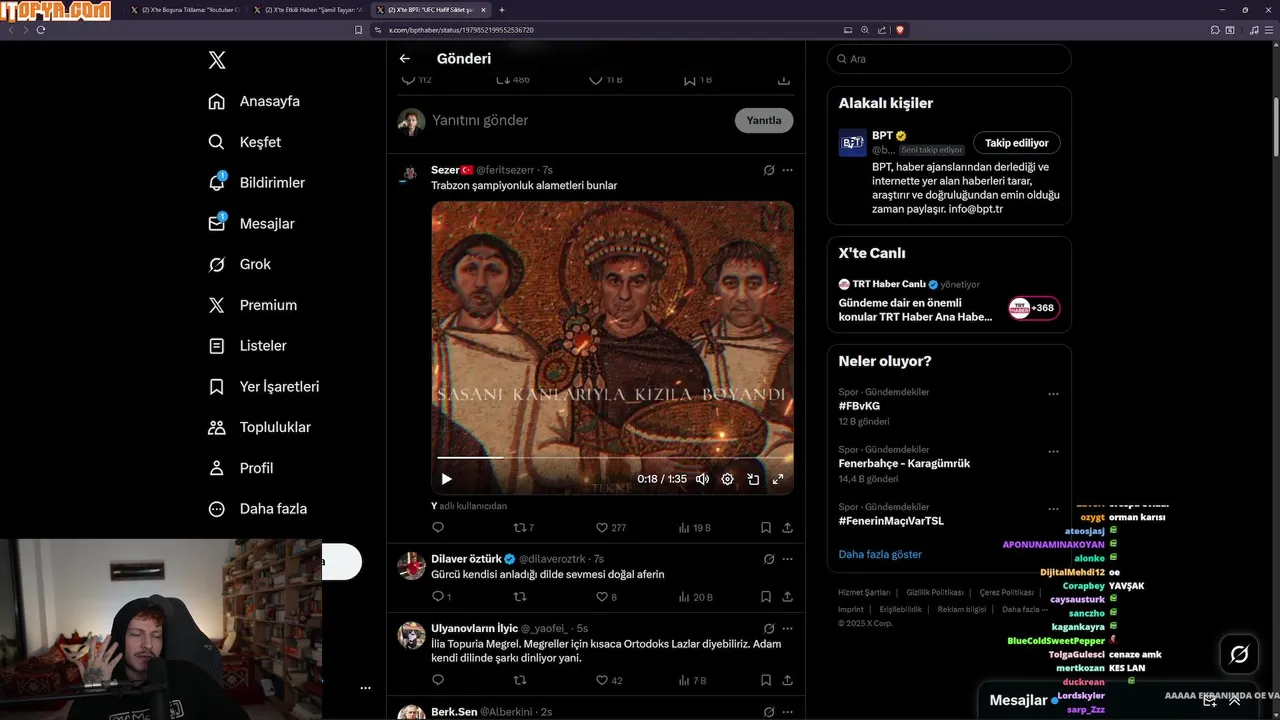Switch to 'X'te Etkili Haber' browser tab

click(x=307, y=9)
